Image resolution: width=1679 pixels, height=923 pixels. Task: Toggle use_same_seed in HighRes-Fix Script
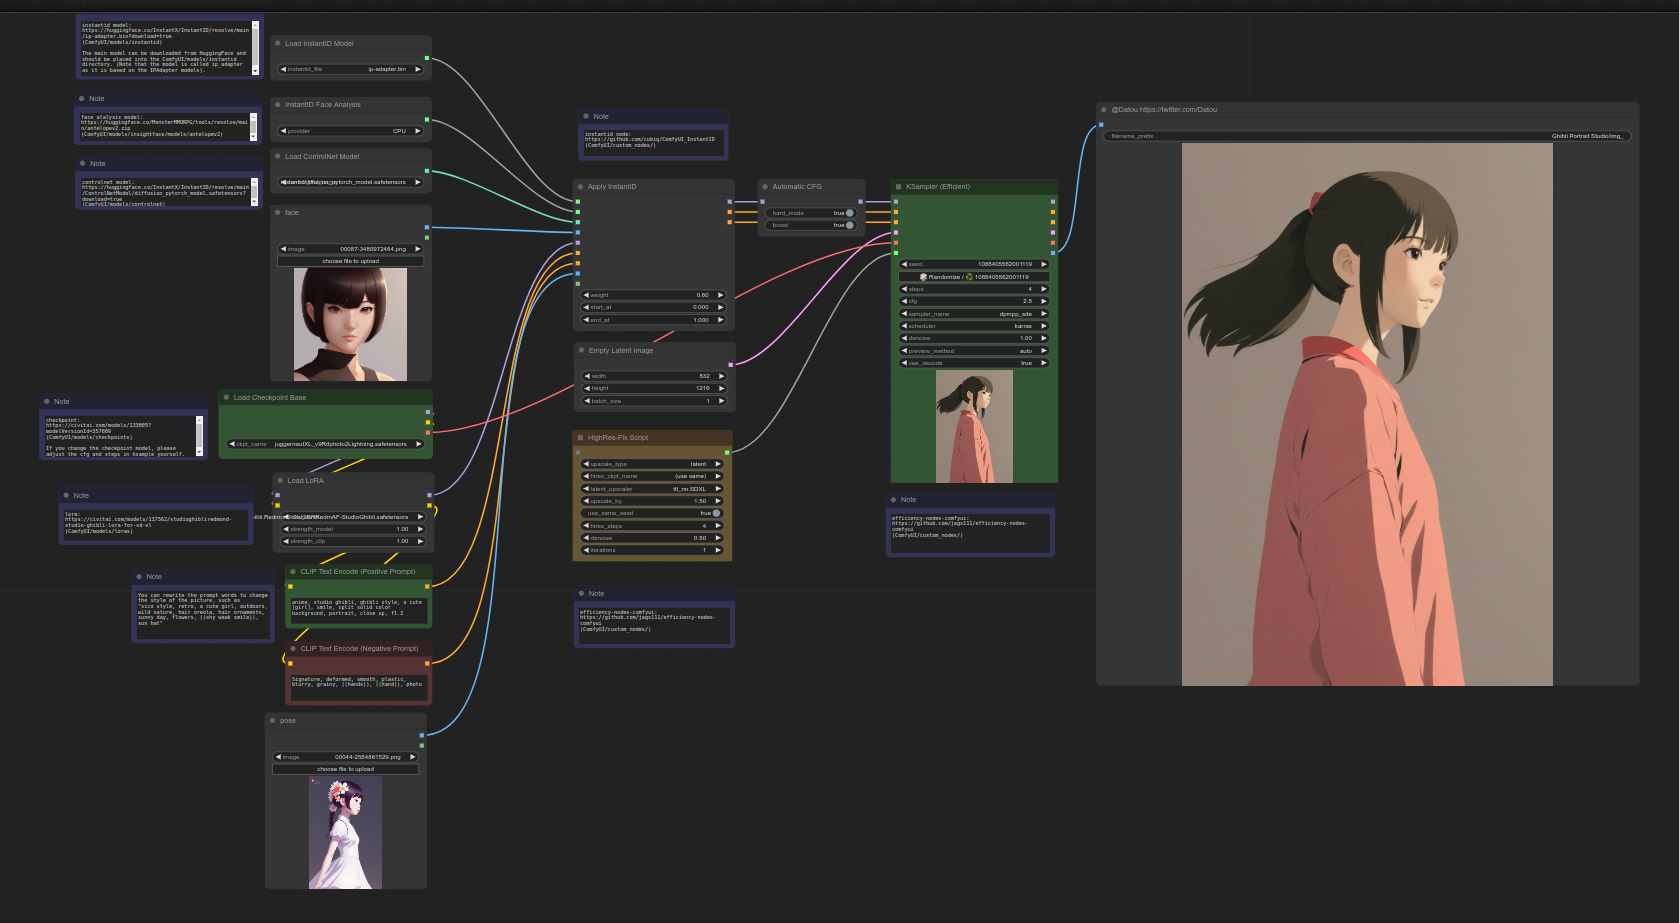coord(652,513)
